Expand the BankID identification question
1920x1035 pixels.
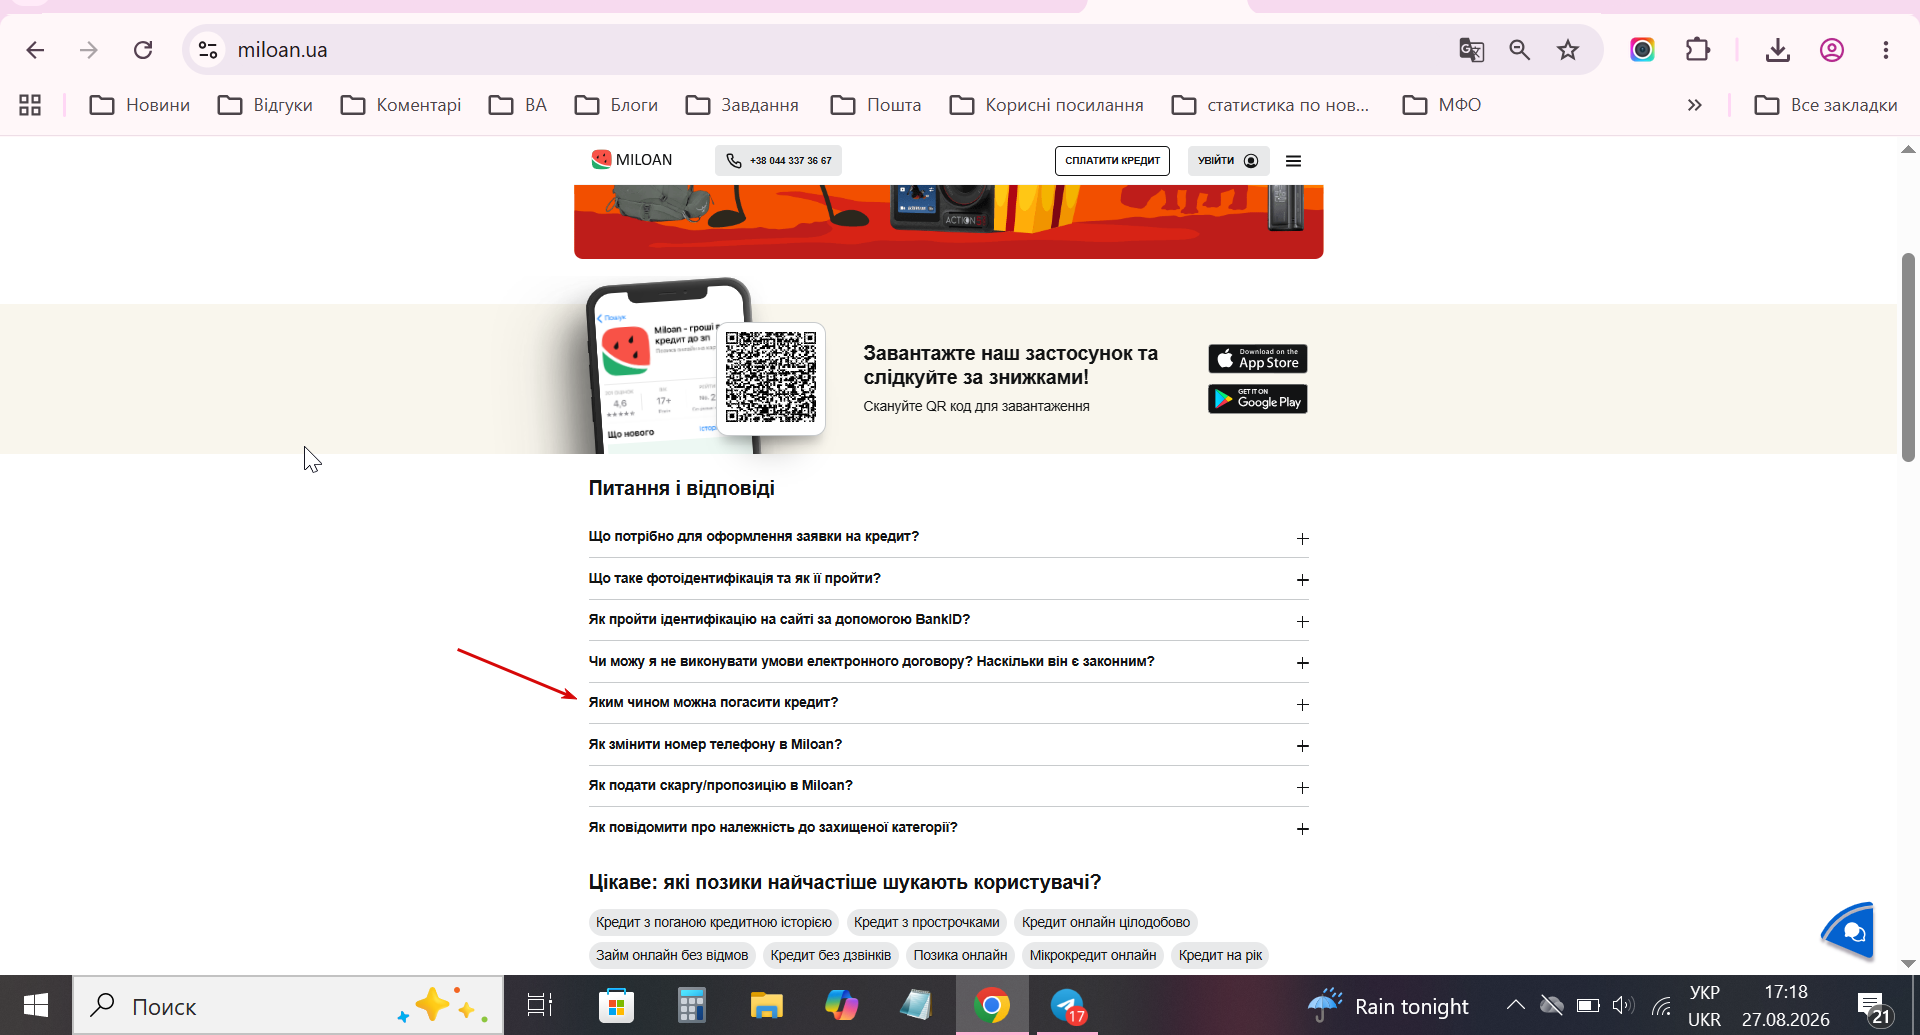click(x=948, y=620)
